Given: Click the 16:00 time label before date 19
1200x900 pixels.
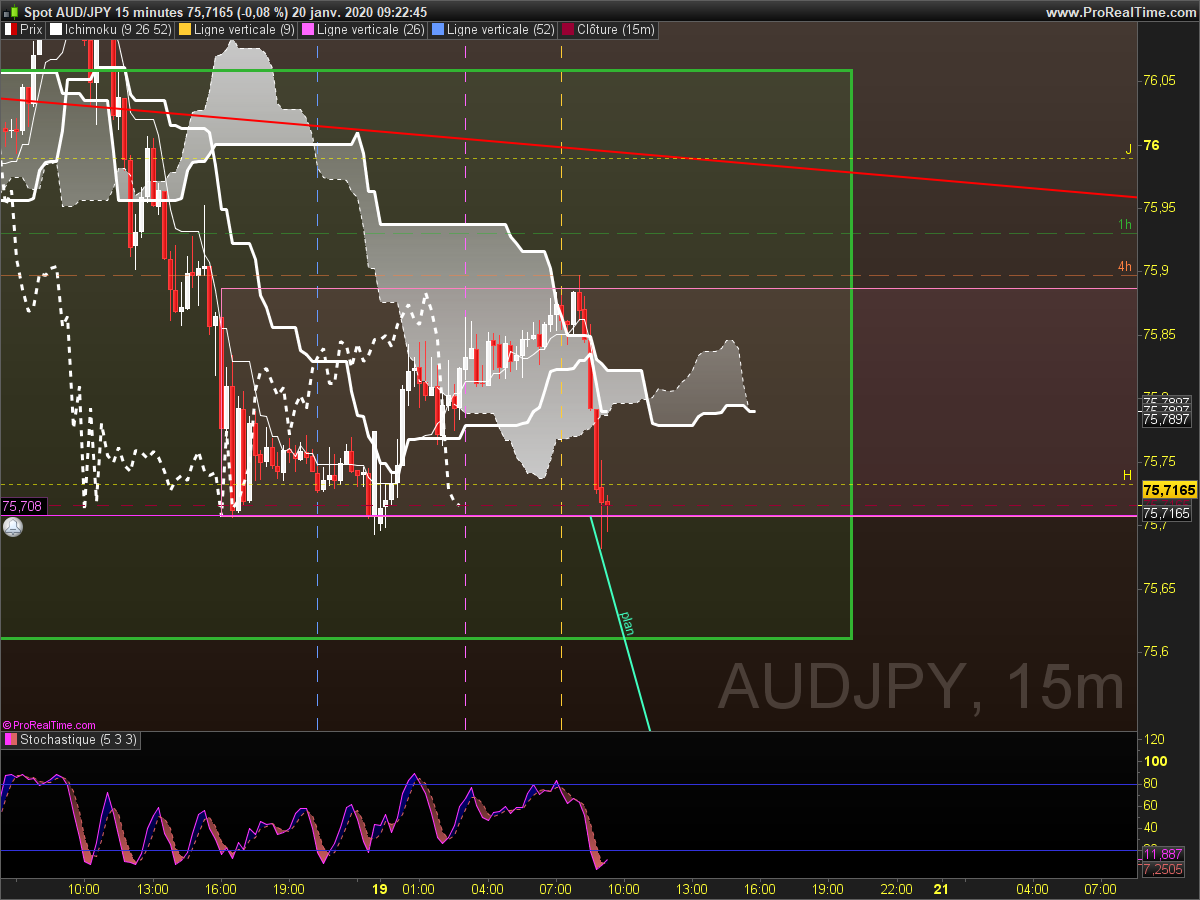Looking at the screenshot, I should tap(221, 889).
